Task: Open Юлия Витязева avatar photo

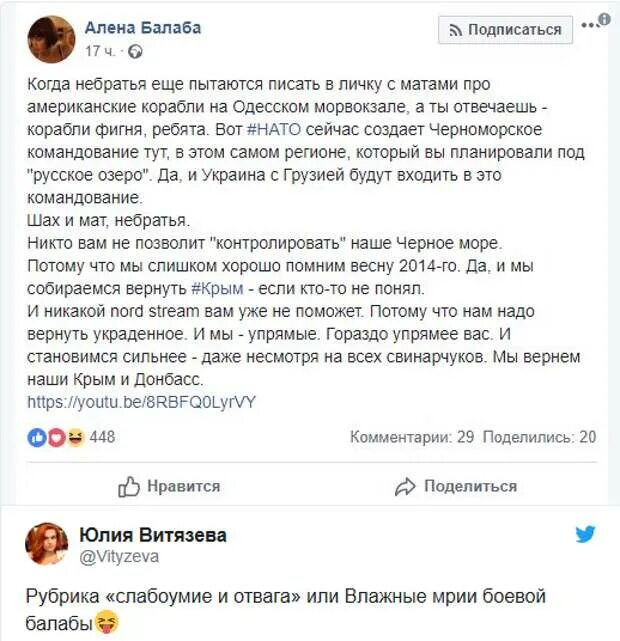Action: 47,544
